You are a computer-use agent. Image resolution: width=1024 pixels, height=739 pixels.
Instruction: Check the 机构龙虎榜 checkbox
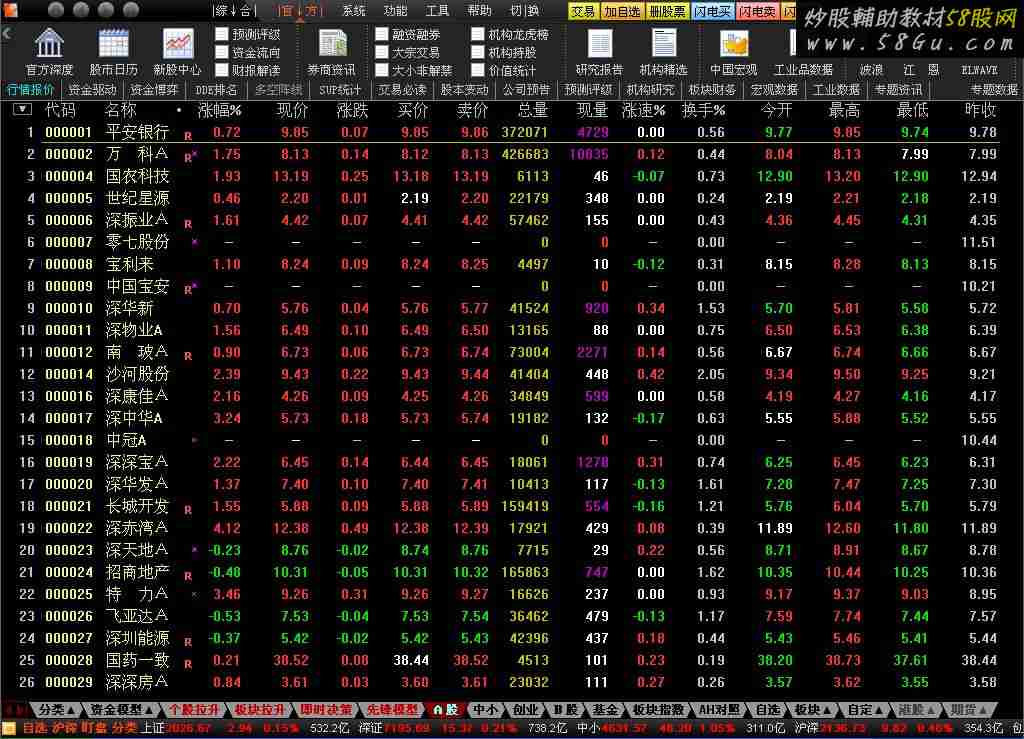click(478, 34)
